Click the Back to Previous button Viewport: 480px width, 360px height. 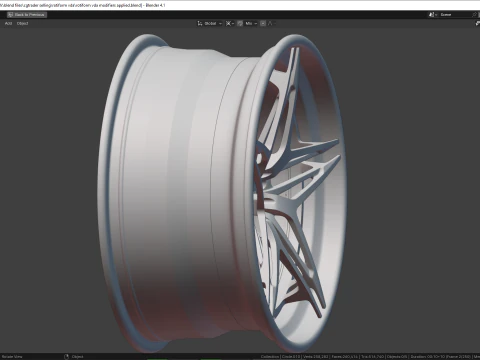click(x=27, y=15)
